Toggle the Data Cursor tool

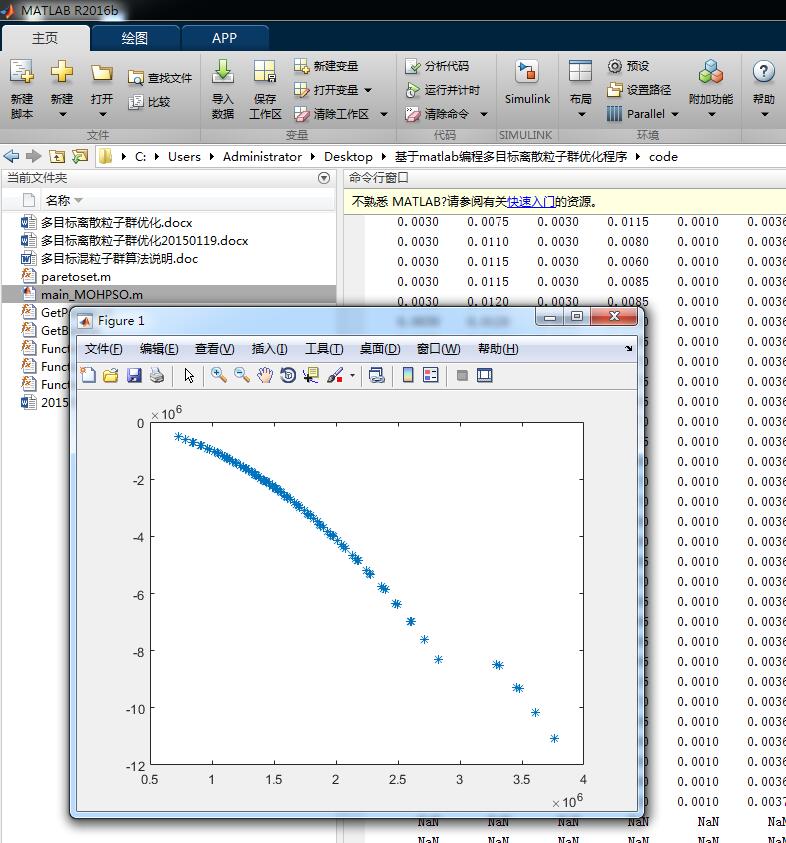pyautogui.click(x=310, y=375)
